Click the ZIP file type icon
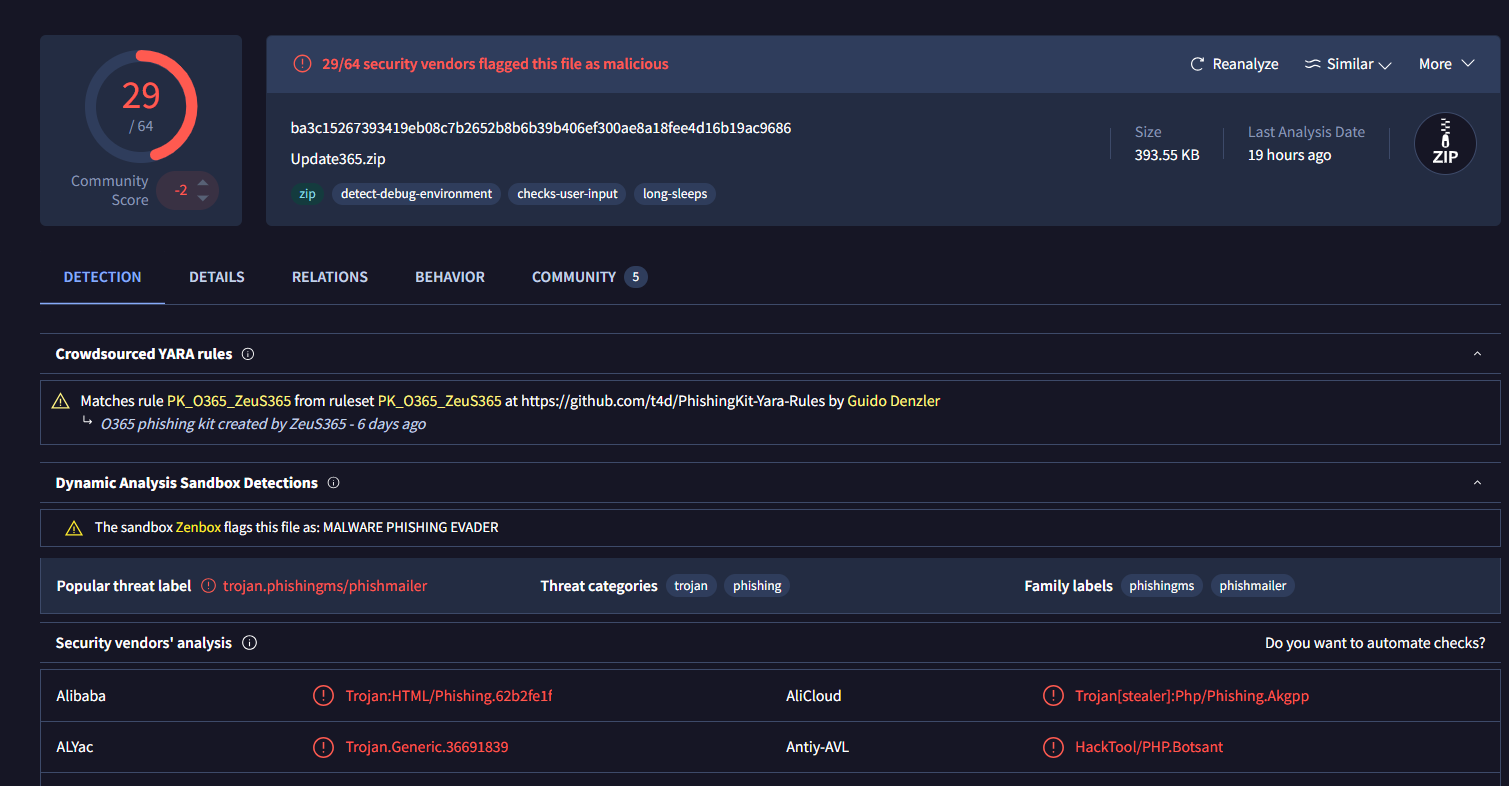 [1445, 144]
